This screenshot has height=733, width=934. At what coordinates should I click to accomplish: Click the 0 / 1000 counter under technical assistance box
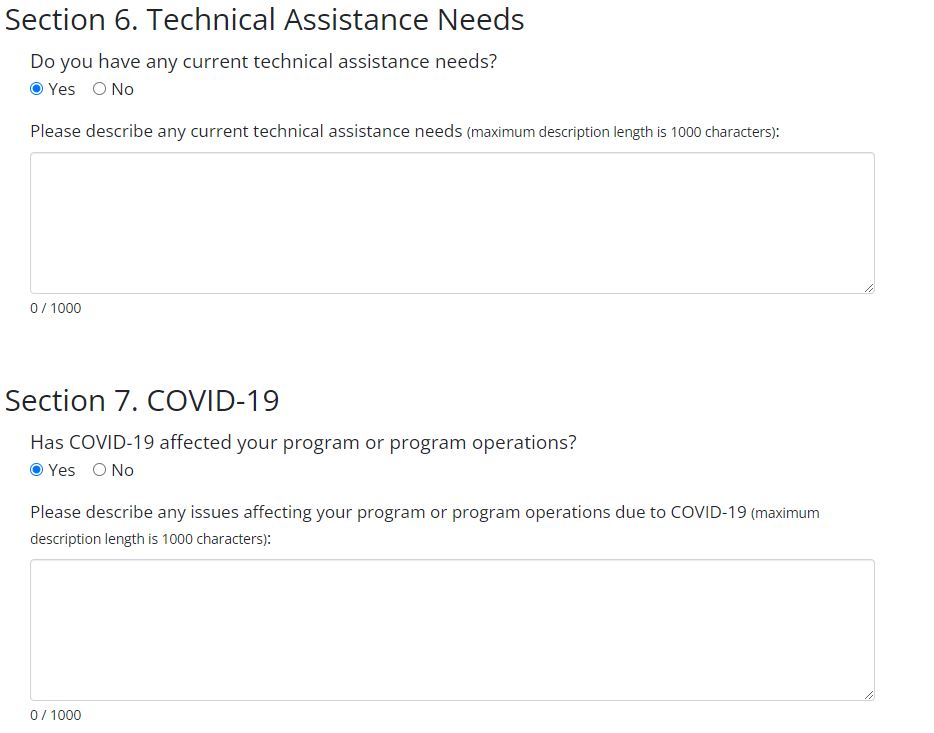(x=56, y=308)
